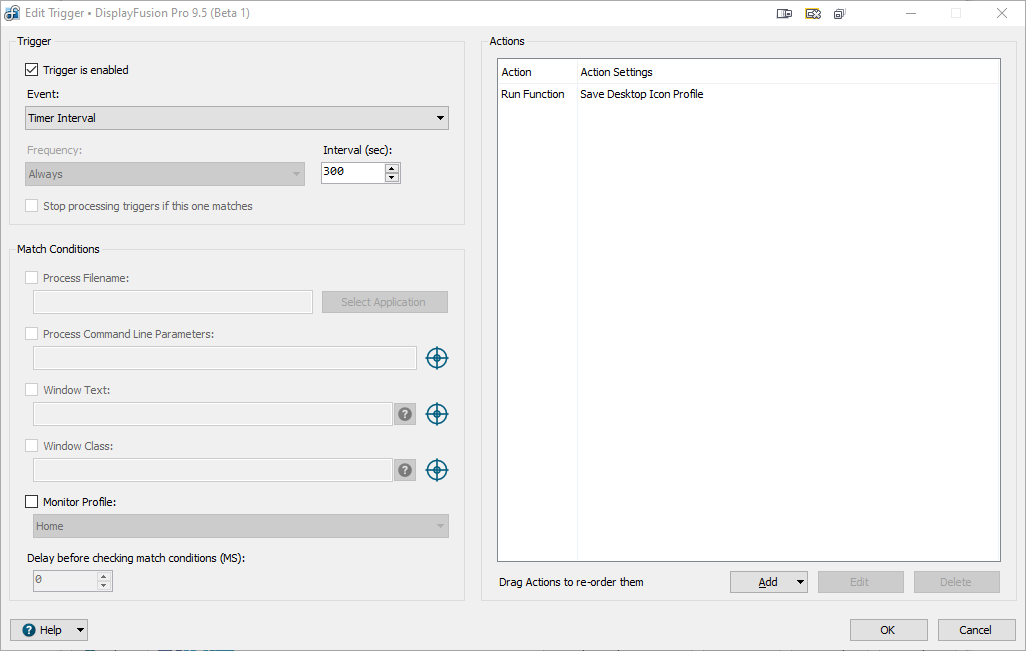The image size is (1026, 651).
Task: Click target crosshair beside Process Command Line Parameters
Action: click(437, 358)
